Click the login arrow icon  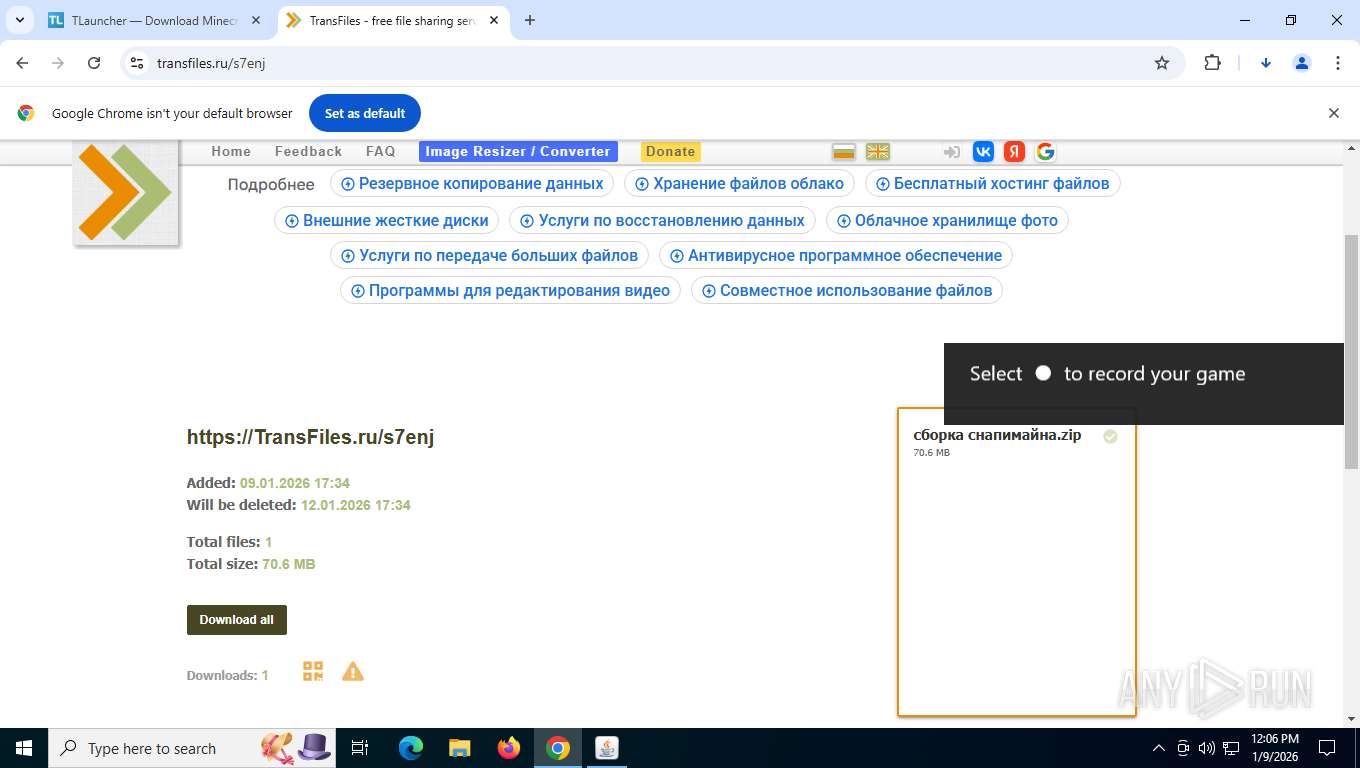pyautogui.click(x=952, y=152)
